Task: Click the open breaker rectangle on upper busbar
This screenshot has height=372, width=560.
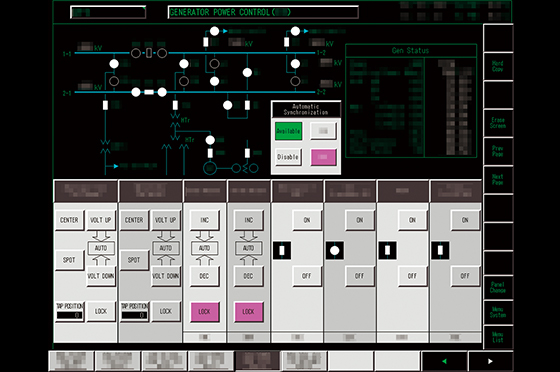Action: [x=149, y=53]
